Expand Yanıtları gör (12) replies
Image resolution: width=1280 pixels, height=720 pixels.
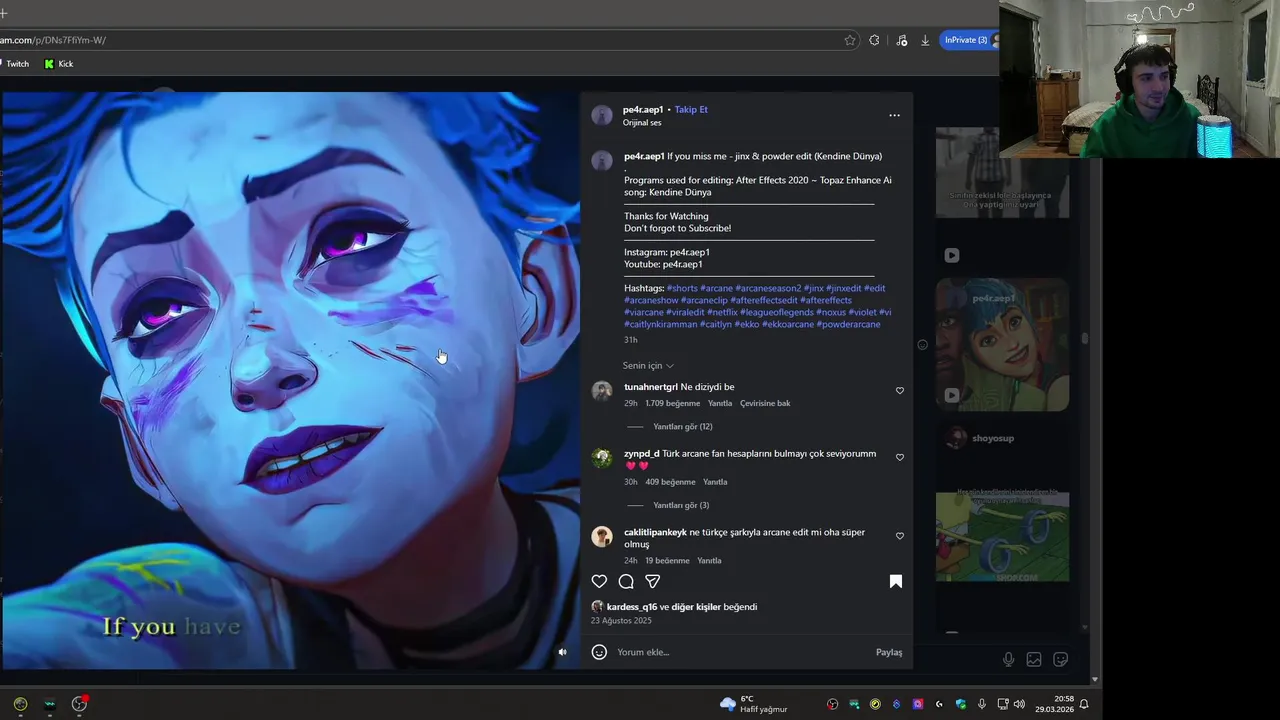click(x=682, y=427)
